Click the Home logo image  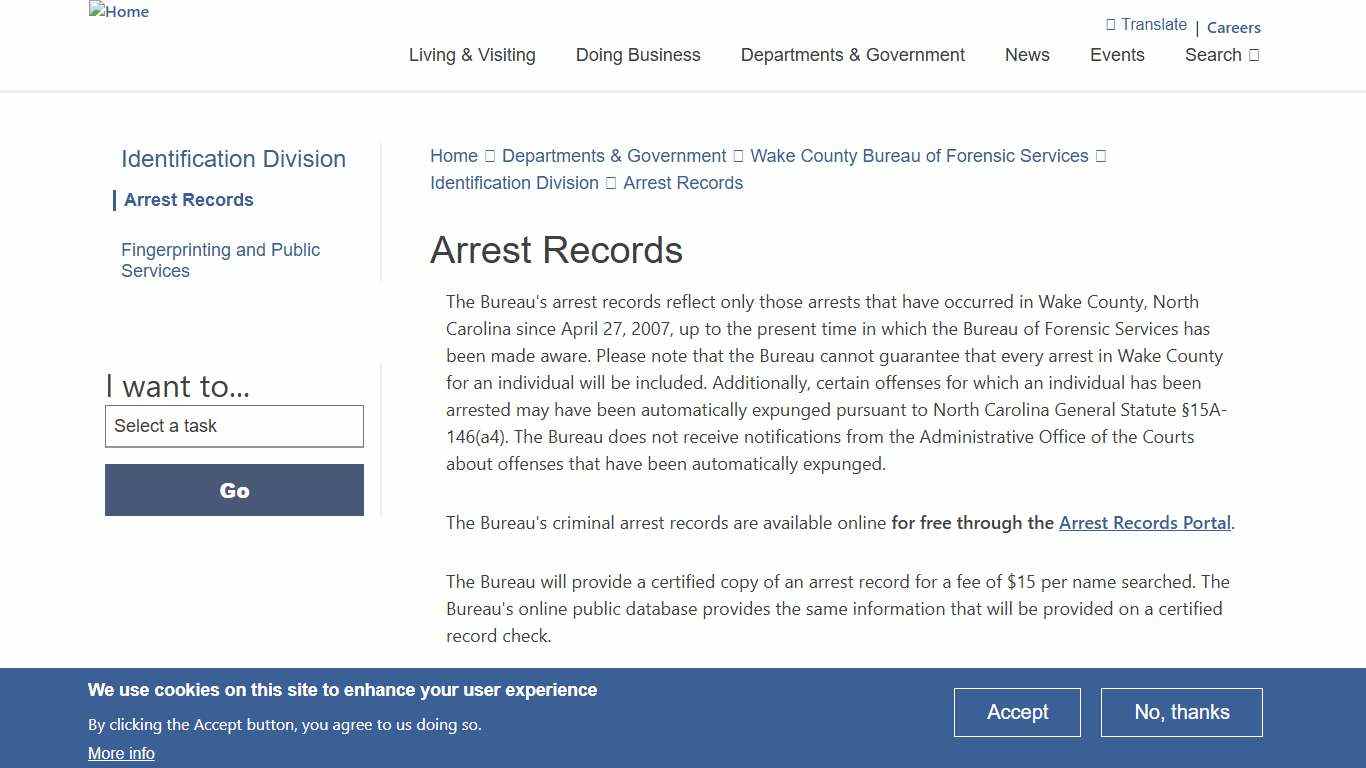click(118, 12)
